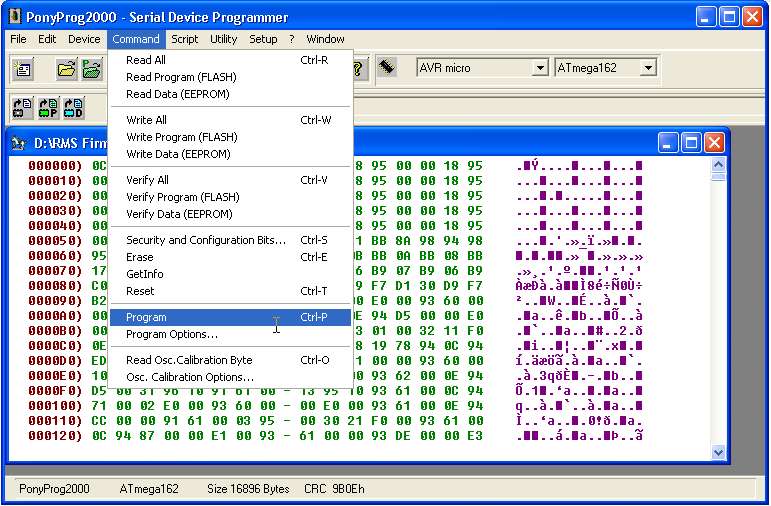Close the inner hex dump window
Viewport: 771px width, 506px height.
click(714, 143)
